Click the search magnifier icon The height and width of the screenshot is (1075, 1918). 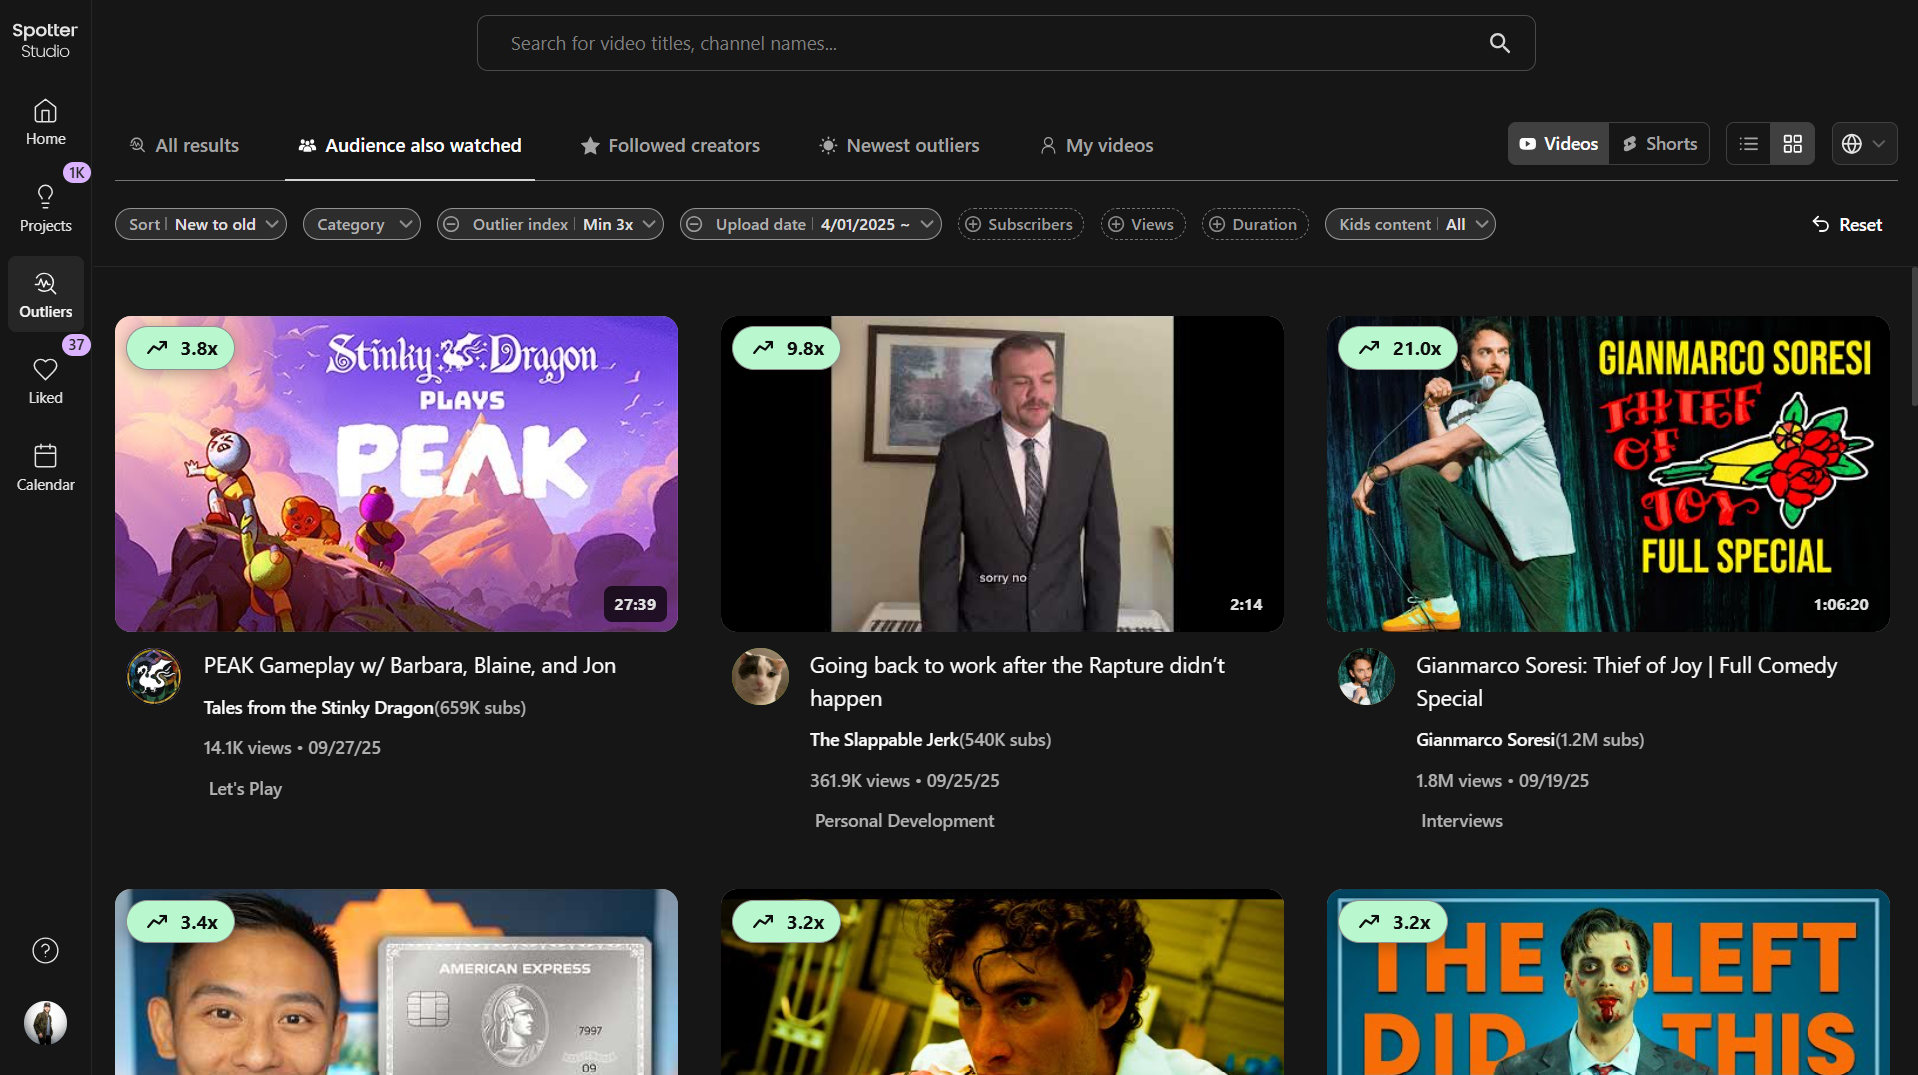(1499, 43)
